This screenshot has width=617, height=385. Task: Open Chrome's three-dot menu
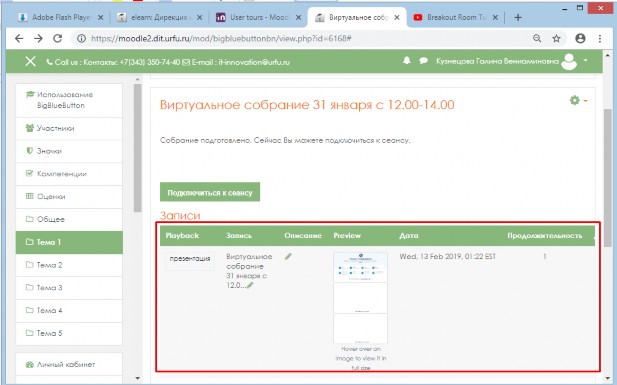click(600, 38)
